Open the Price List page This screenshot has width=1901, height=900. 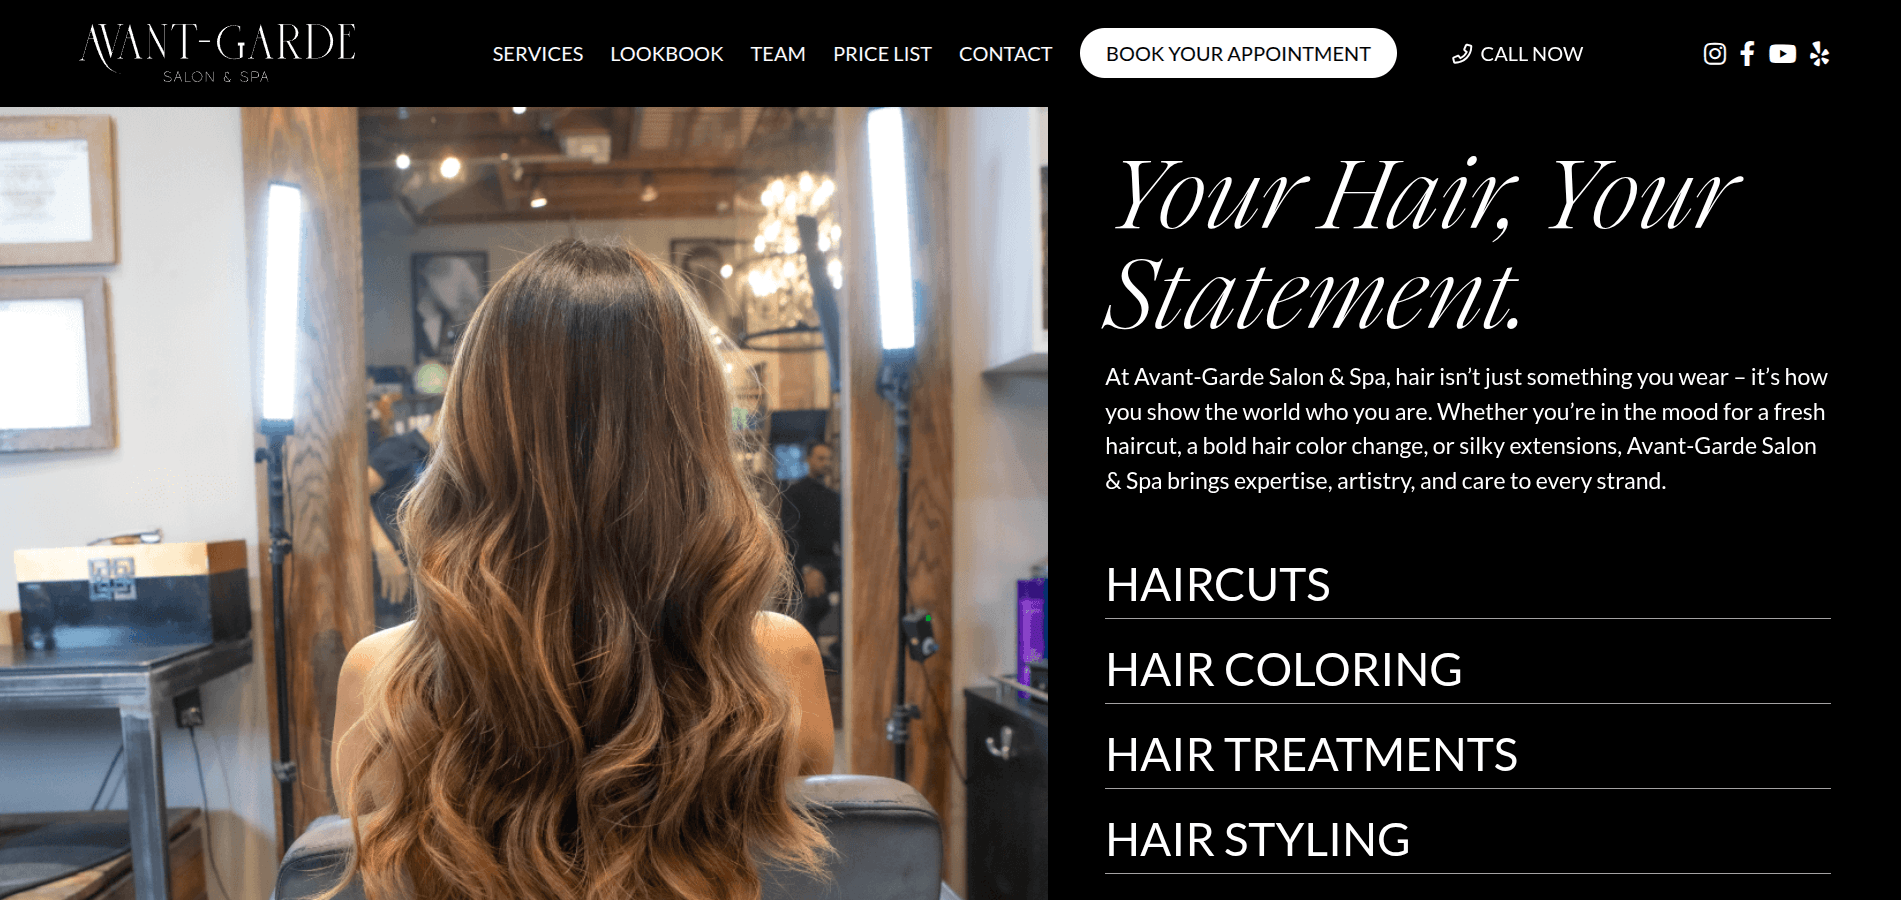pyautogui.click(x=882, y=54)
